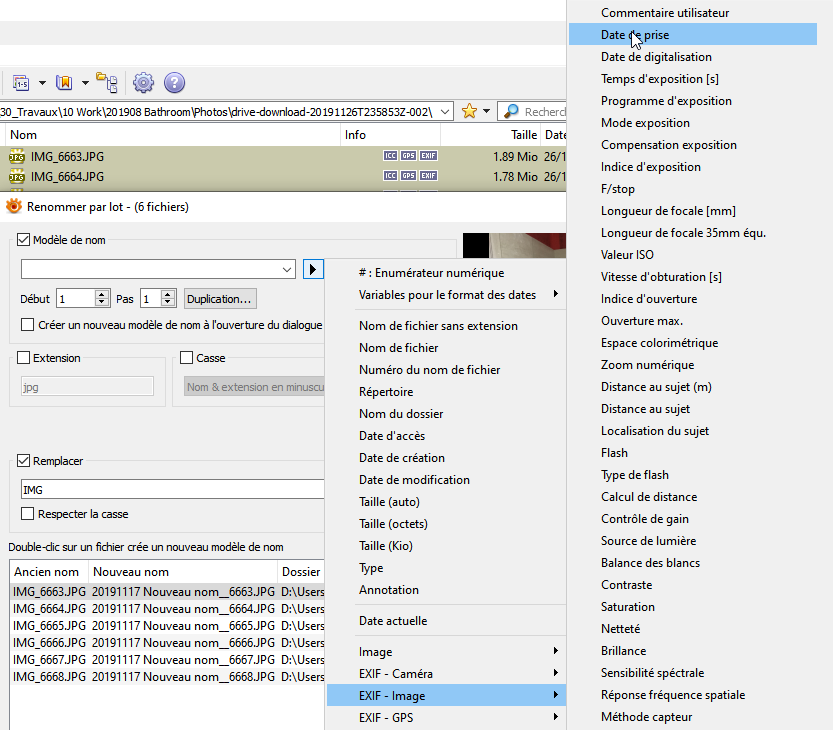Click the GPS badge on IMG_6664.JPG
The width and height of the screenshot is (833, 730).
[x=408, y=177]
